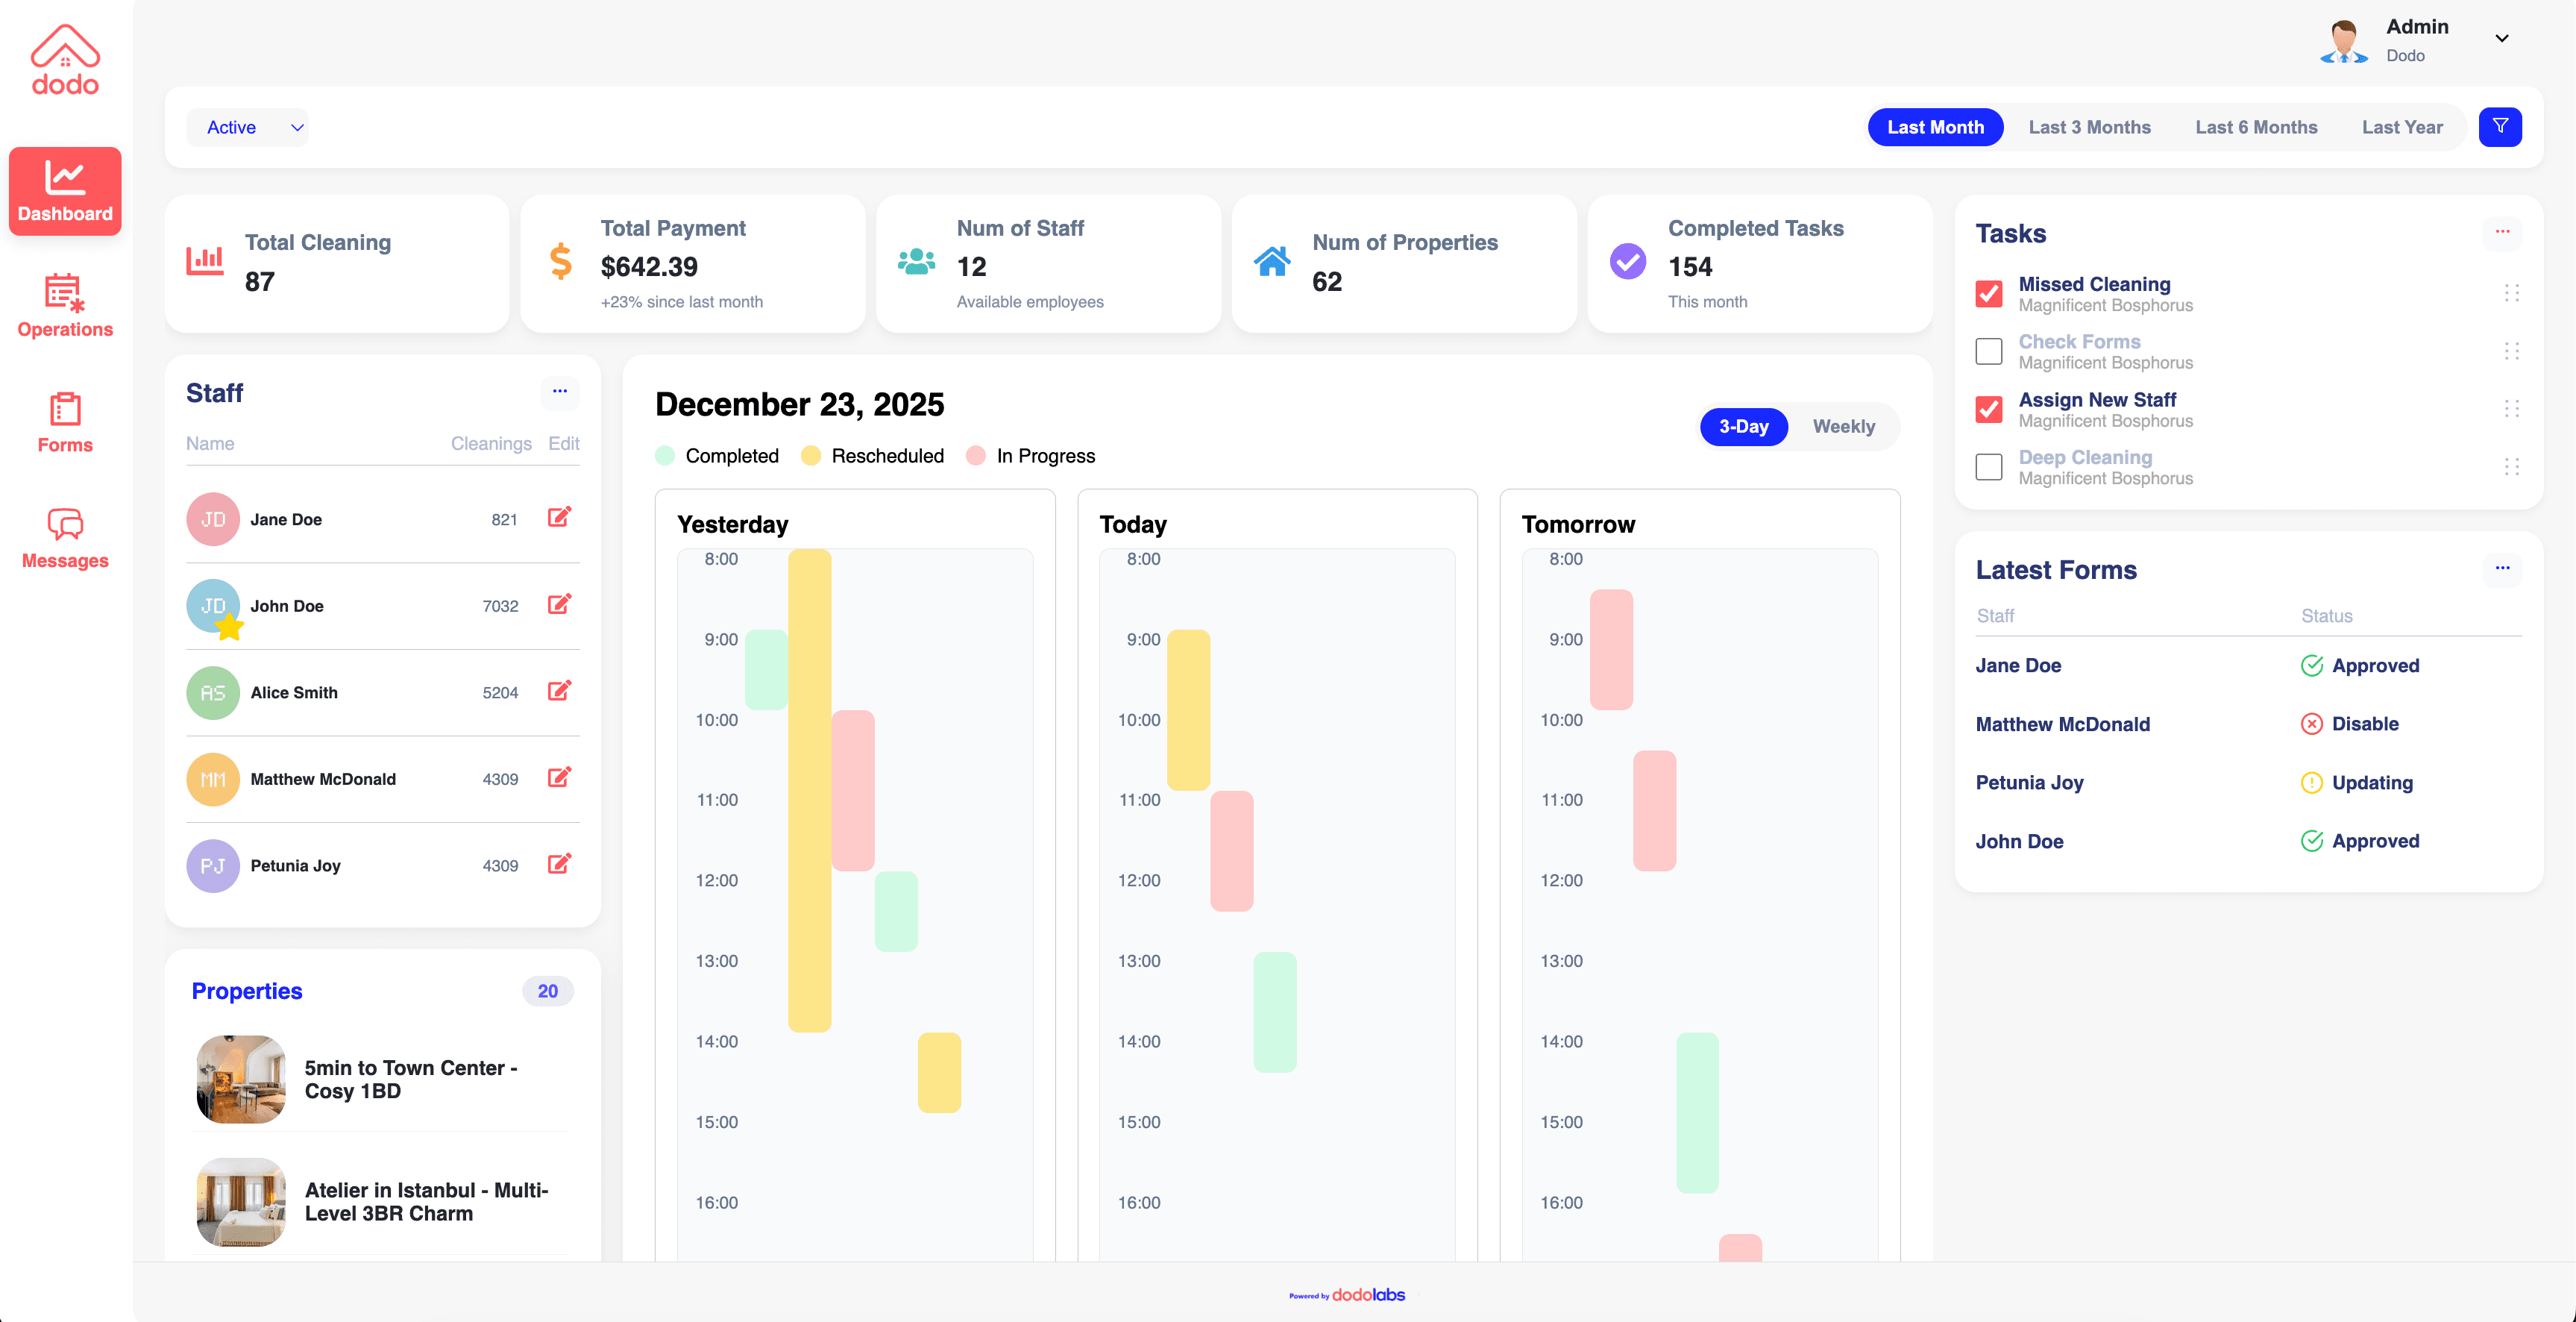Open the Forms section in the sidebar
Viewport: 2576px width, 1322px height.
[64, 424]
